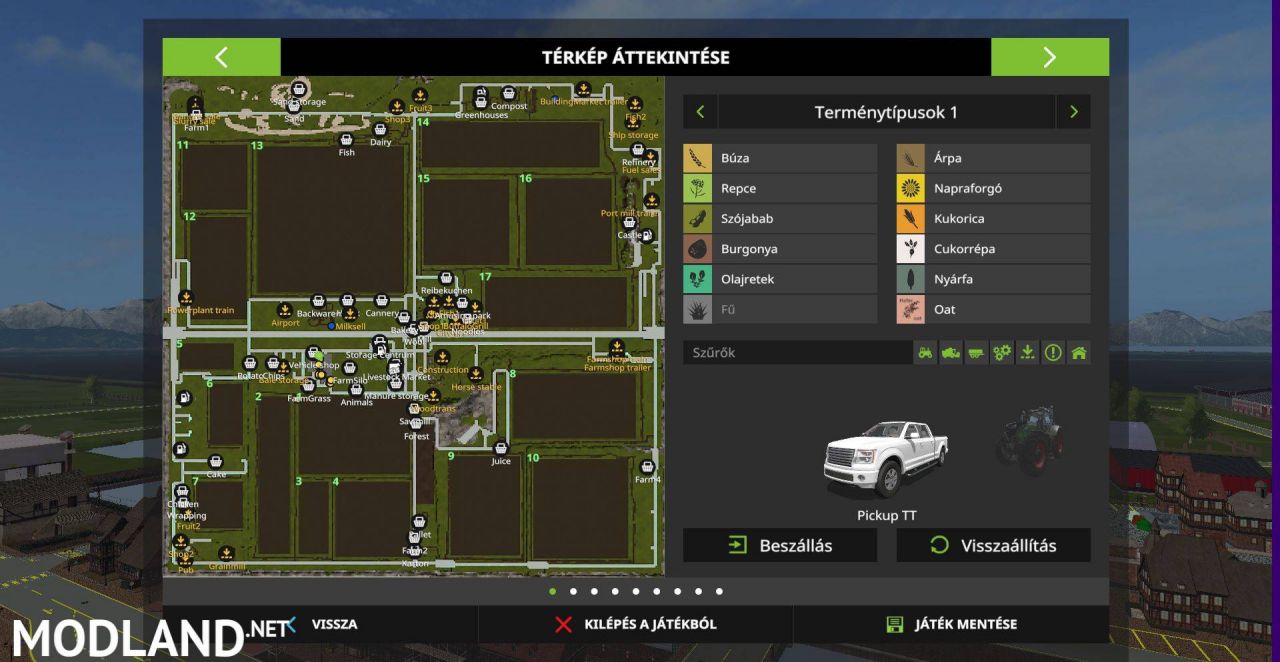This screenshot has width=1280, height=662.
Task: Click field number 17 on the map
Action: (486, 276)
